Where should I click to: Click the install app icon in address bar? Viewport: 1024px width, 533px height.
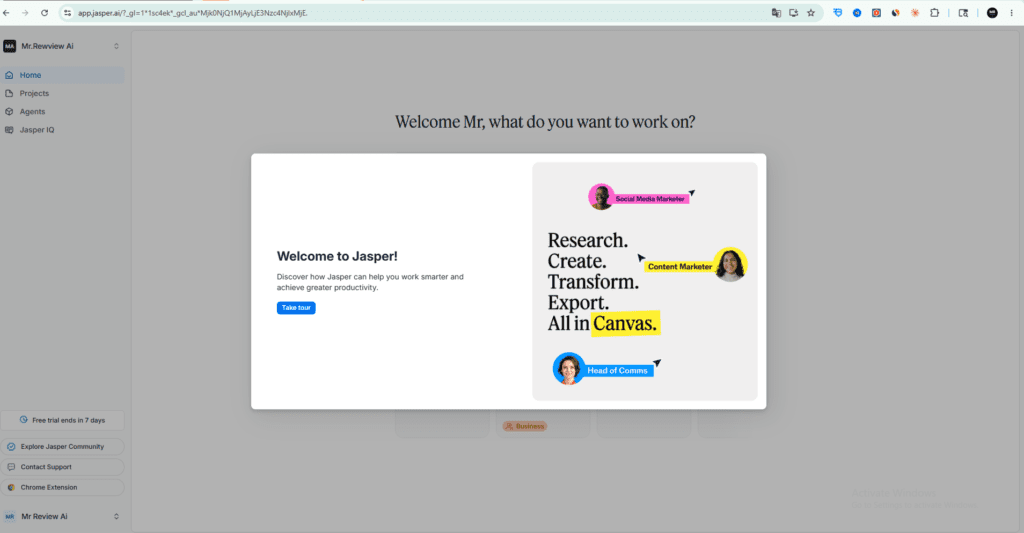tap(793, 12)
